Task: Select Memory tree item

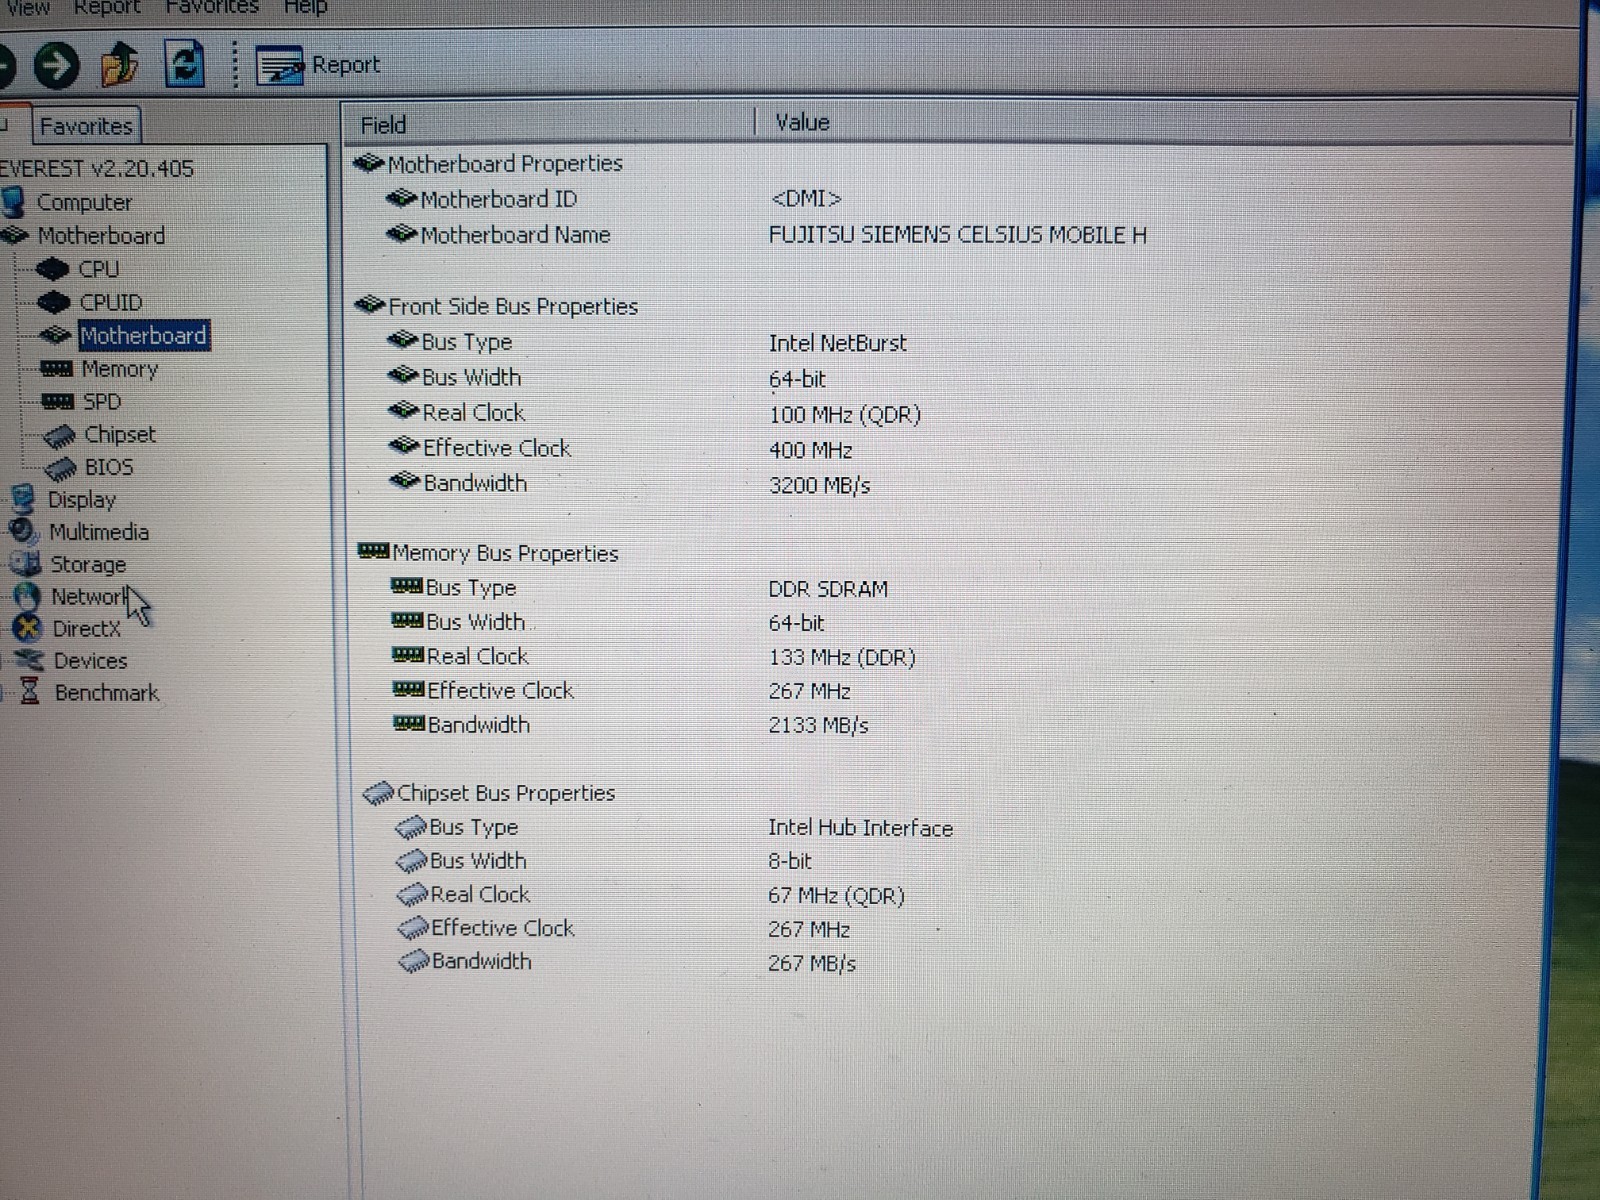Action: (x=119, y=369)
